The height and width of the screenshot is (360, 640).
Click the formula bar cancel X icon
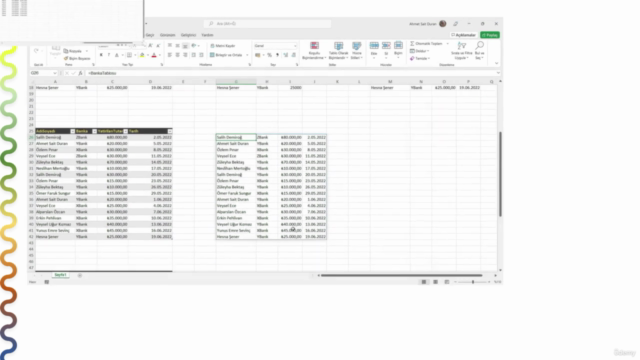67,73
